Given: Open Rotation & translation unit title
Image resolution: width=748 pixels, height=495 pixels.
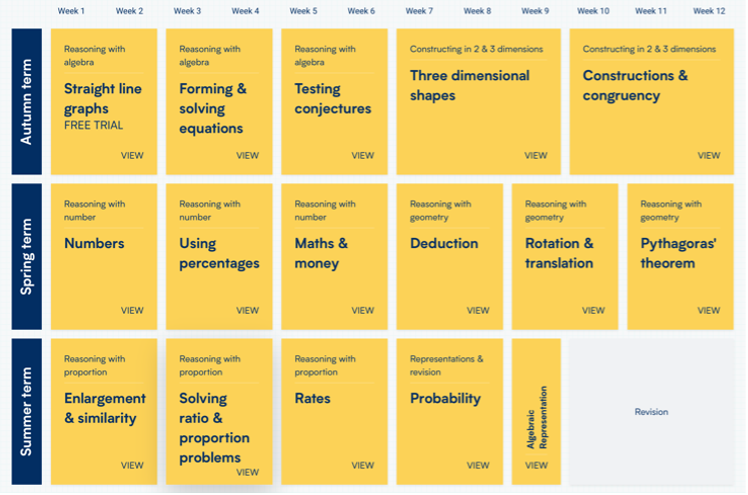Looking at the screenshot, I should [x=559, y=253].
